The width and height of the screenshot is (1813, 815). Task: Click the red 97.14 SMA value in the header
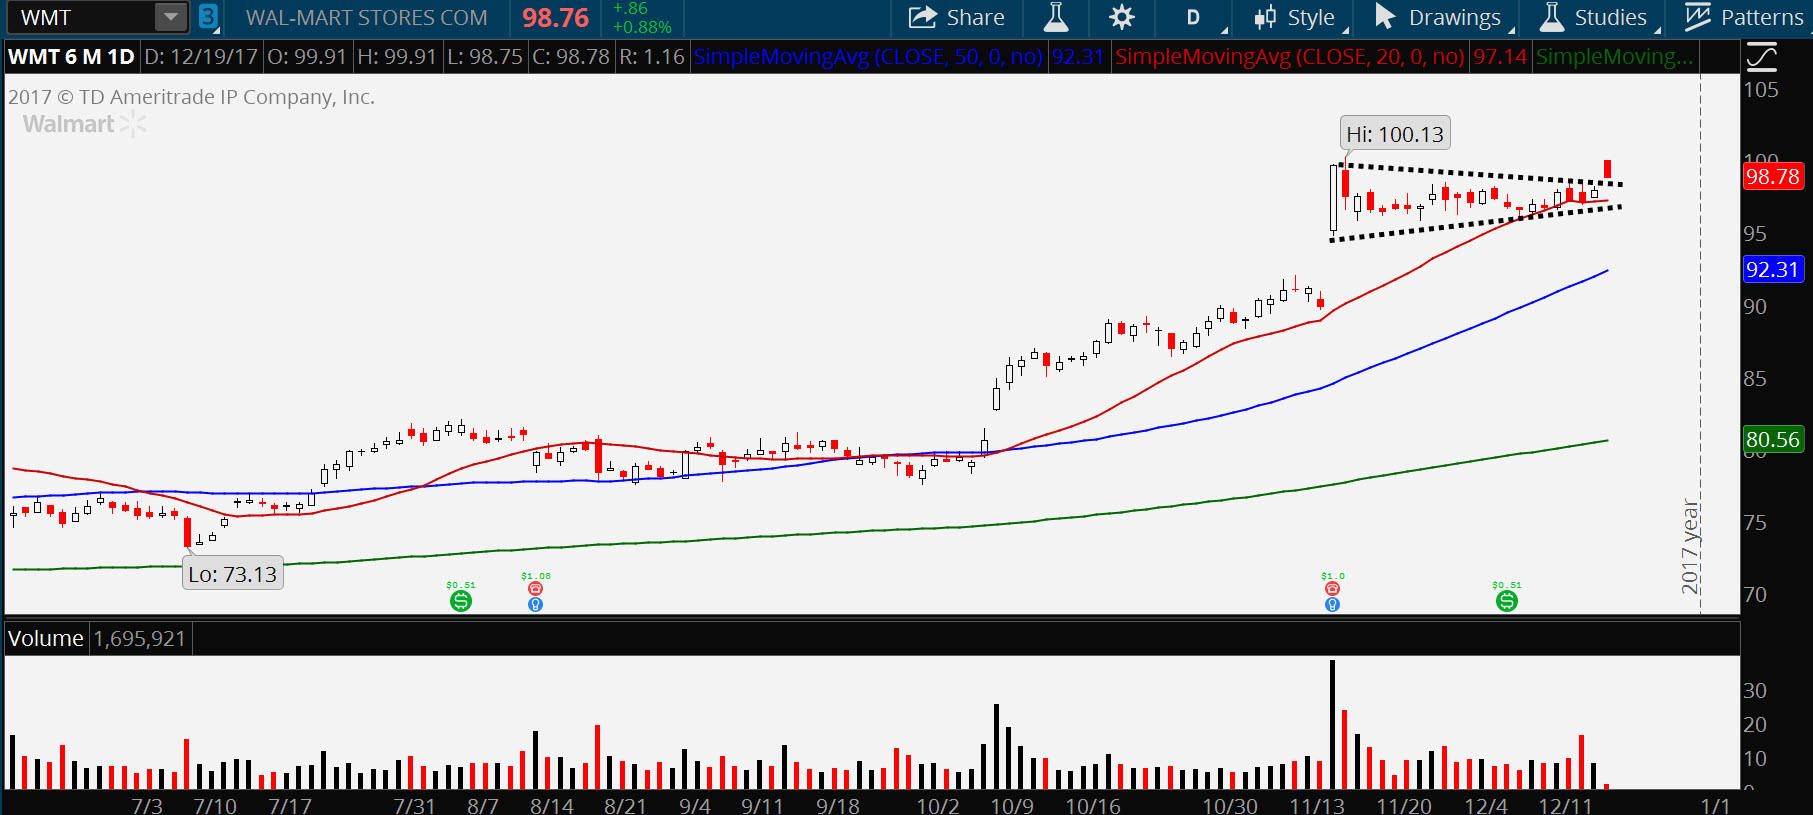(x=1500, y=57)
